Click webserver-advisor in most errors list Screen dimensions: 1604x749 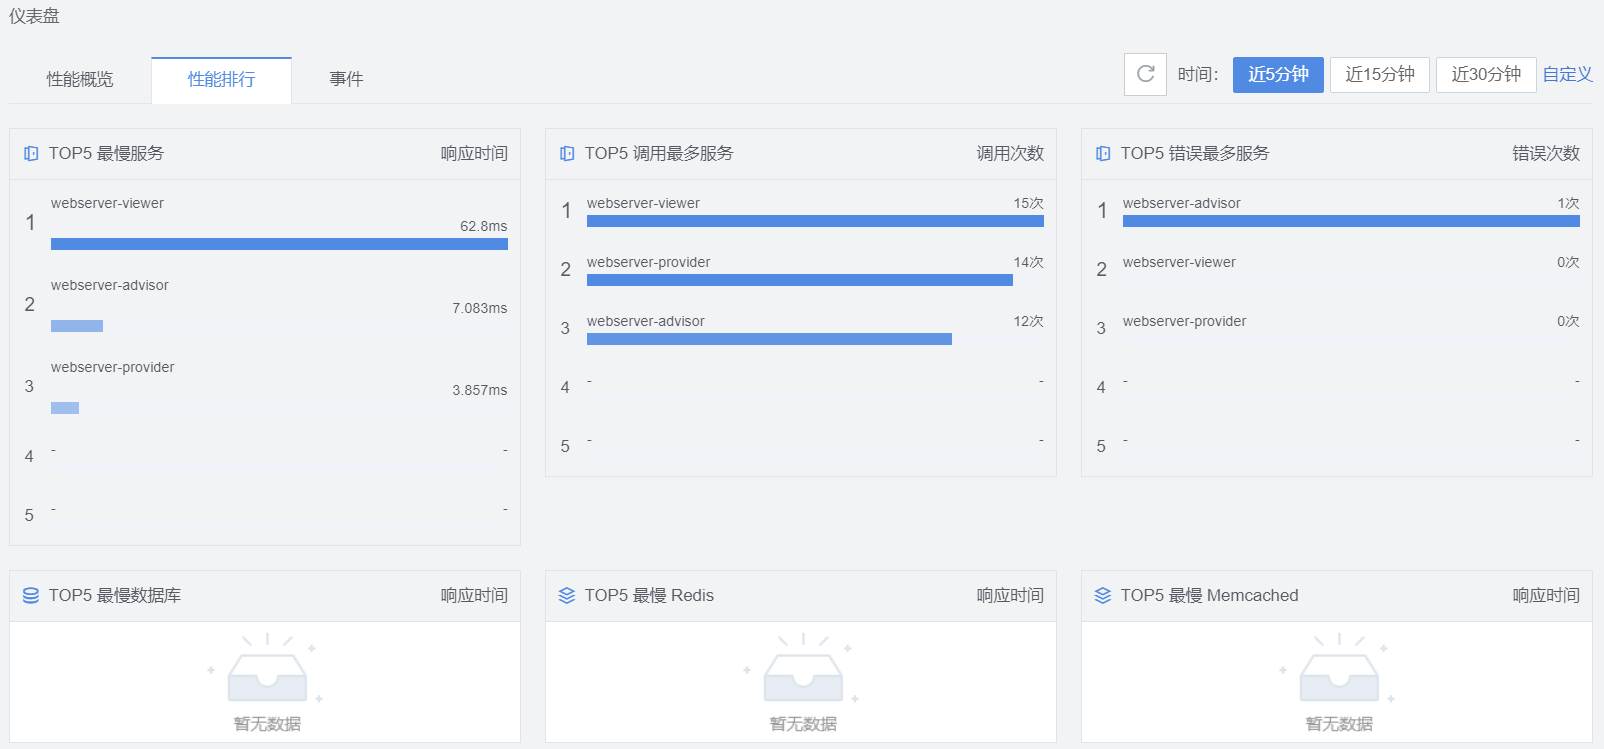pyautogui.click(x=1181, y=203)
